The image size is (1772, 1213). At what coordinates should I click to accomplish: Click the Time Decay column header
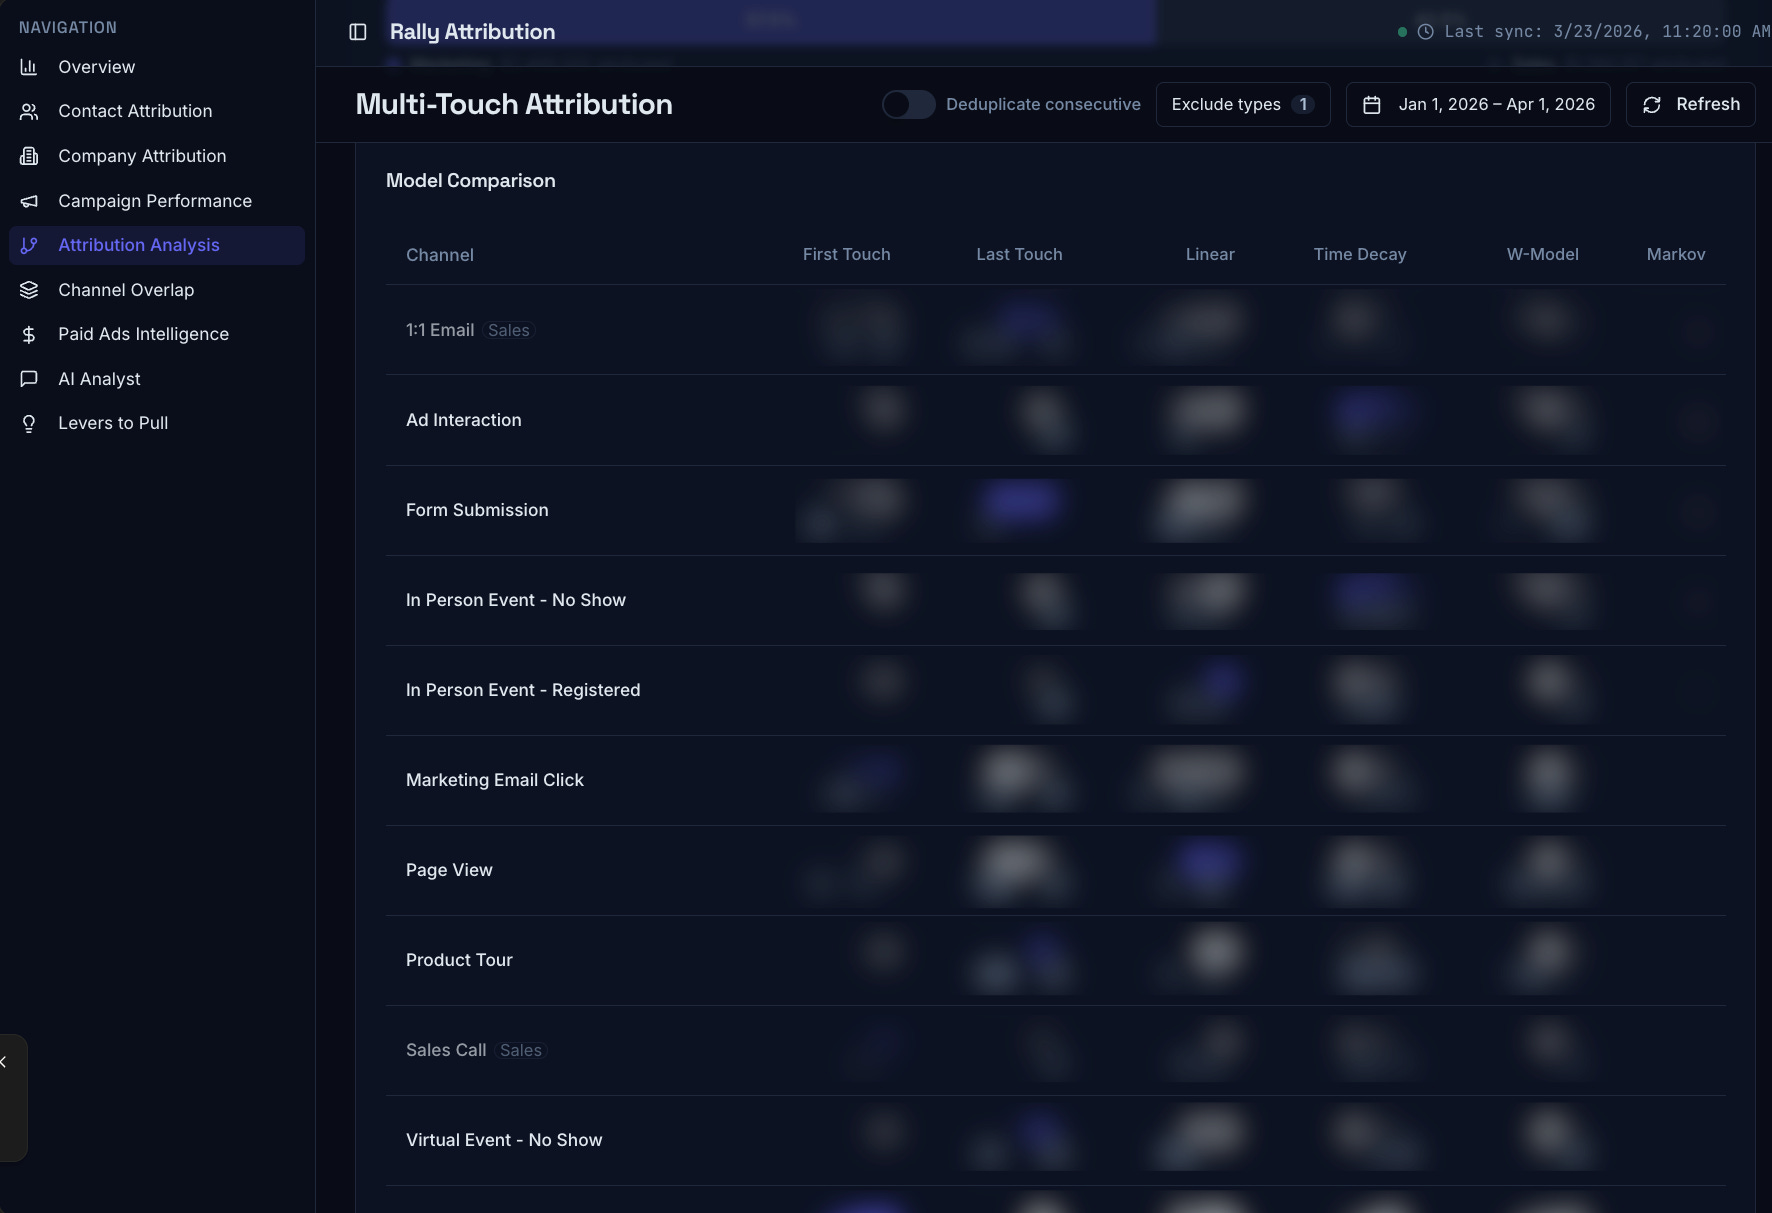1359,254
